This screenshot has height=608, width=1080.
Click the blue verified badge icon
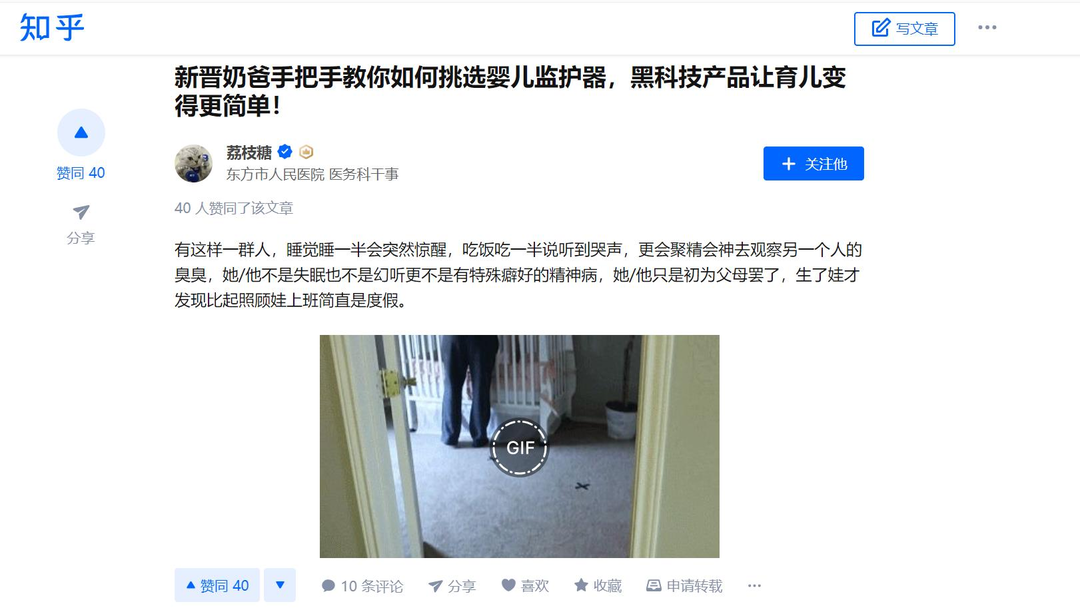tap(284, 151)
